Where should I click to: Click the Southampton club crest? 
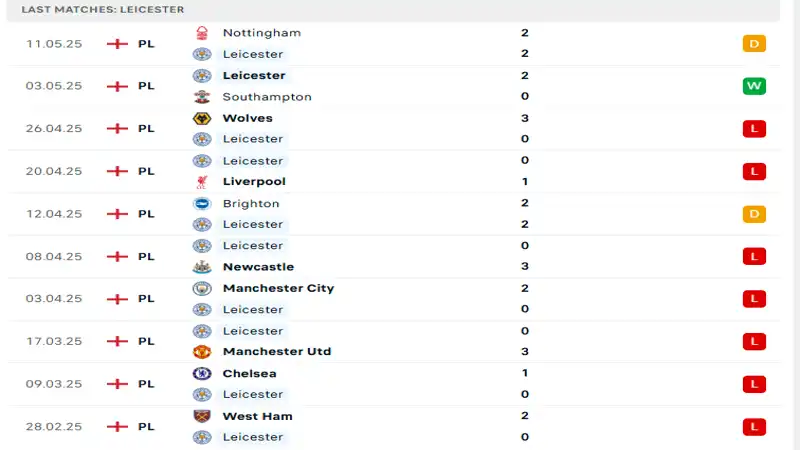point(202,97)
